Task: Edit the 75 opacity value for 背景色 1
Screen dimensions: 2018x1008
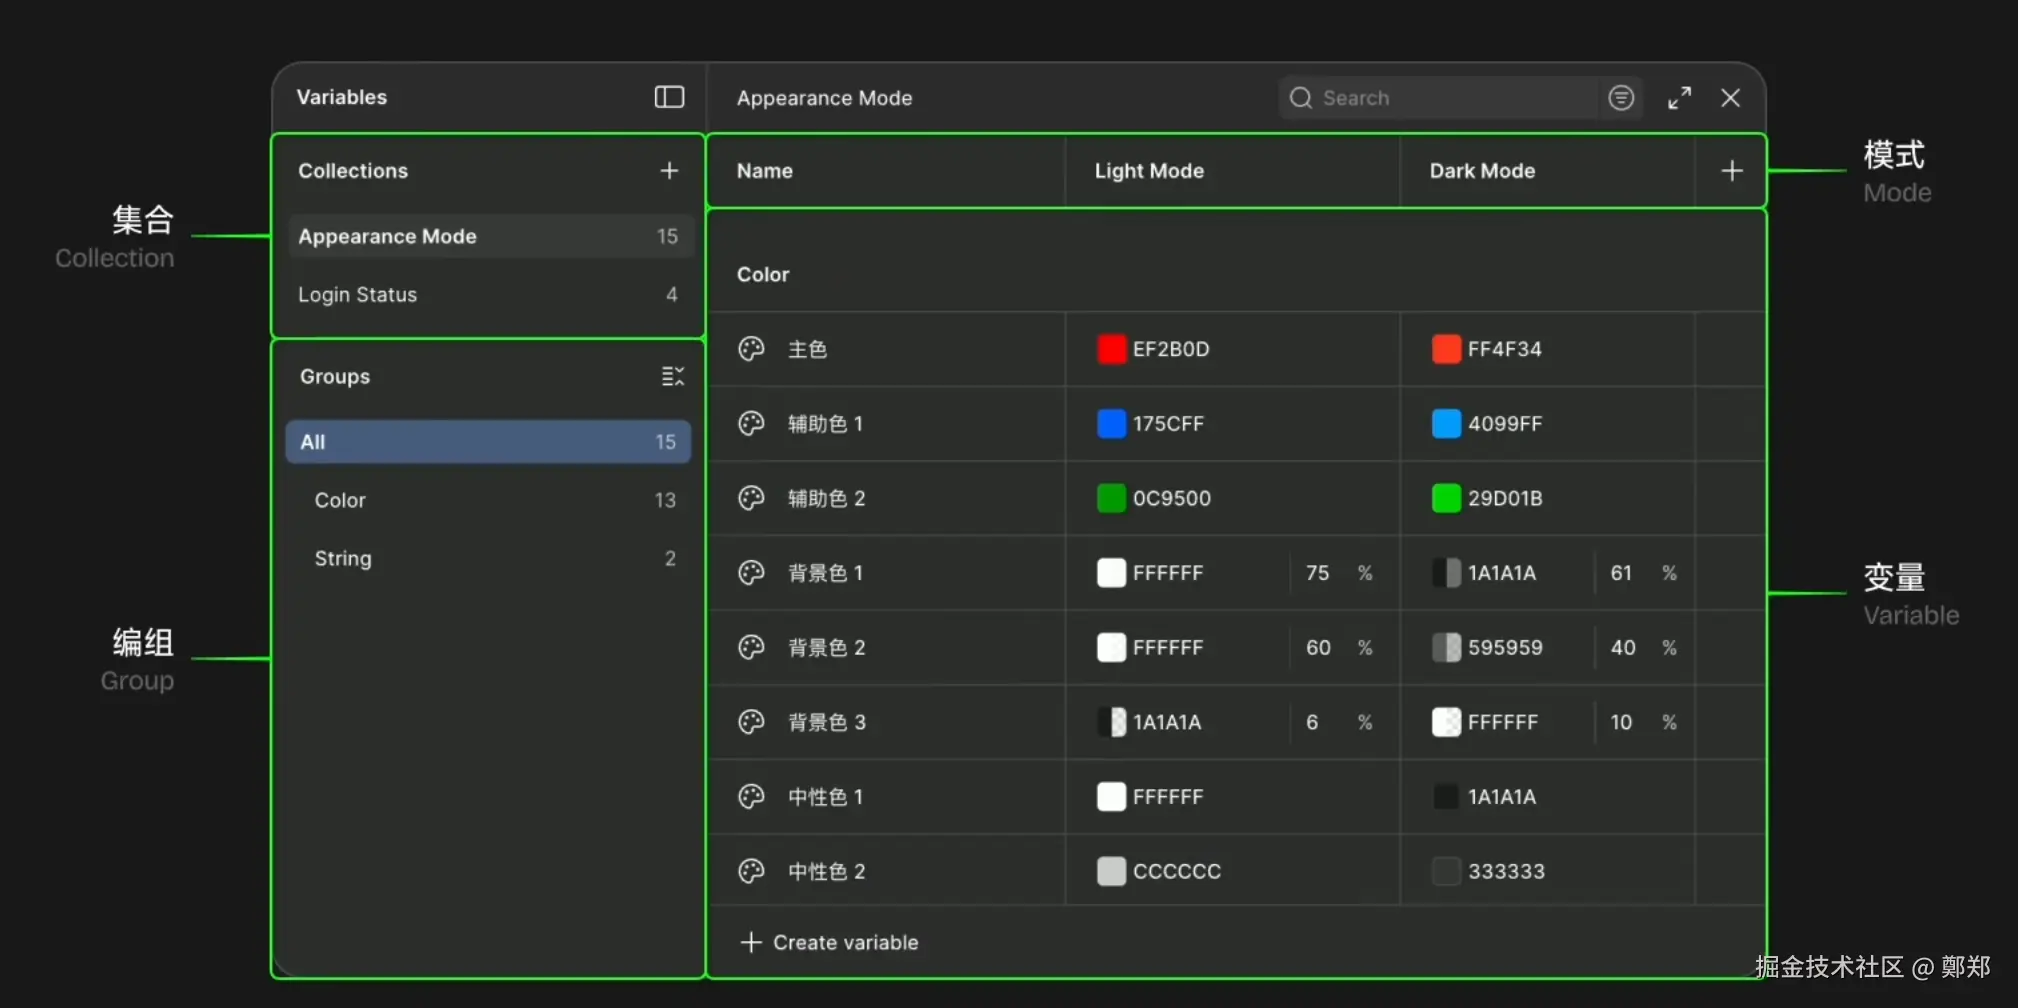Action: coord(1318,573)
